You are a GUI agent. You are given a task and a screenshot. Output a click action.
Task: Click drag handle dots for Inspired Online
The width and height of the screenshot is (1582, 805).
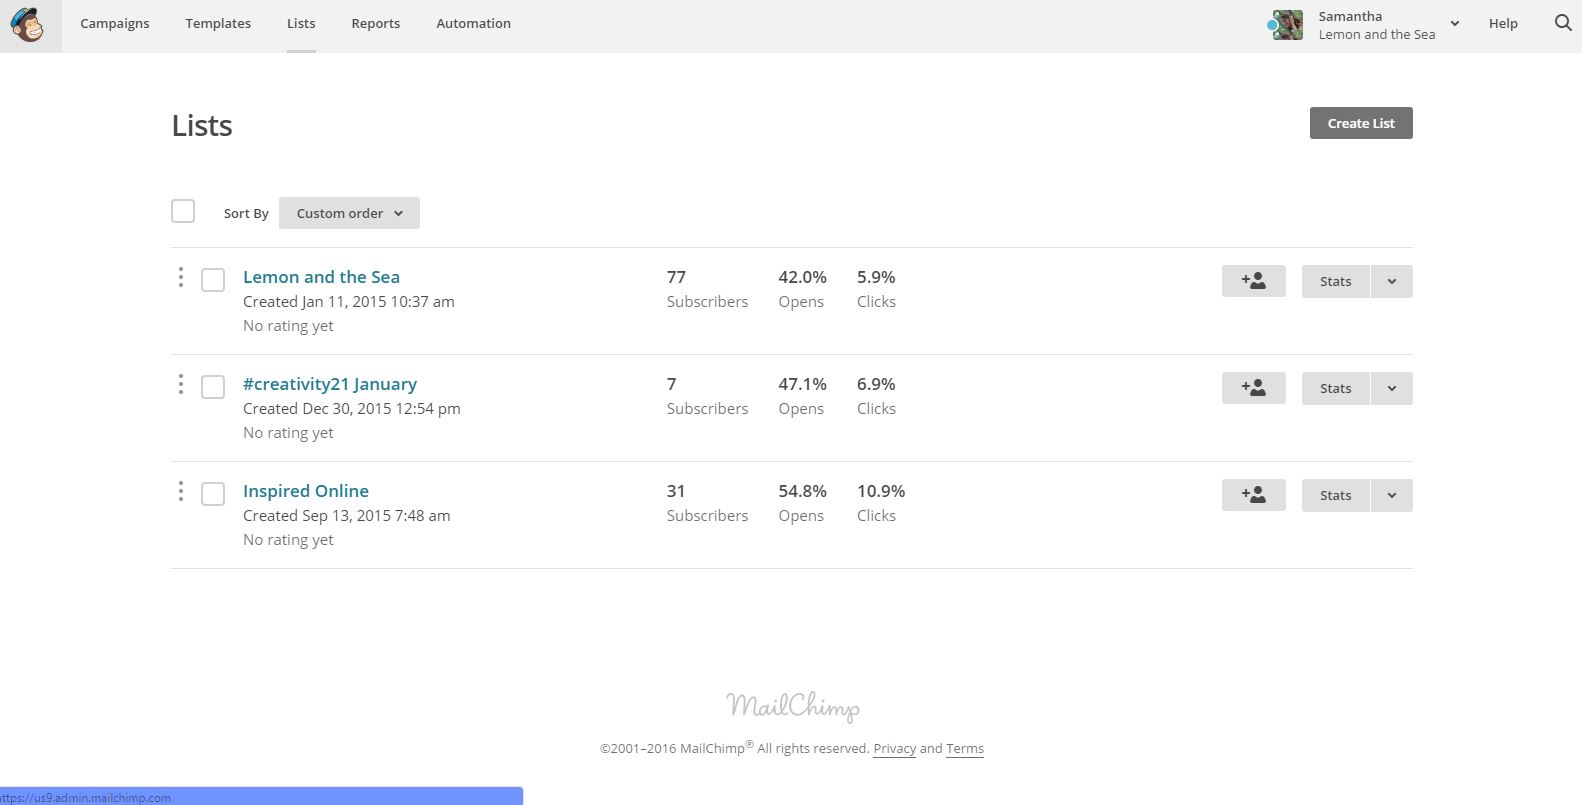[181, 491]
